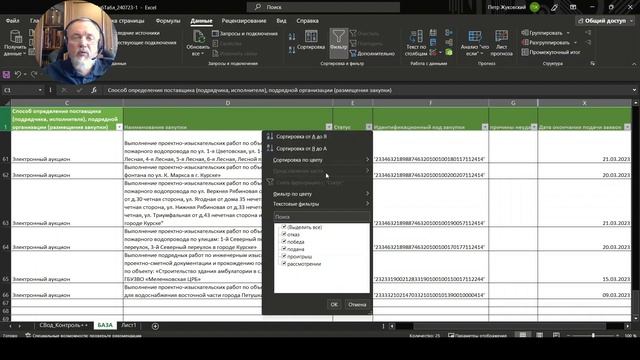Click Запросы и подключения in ribbon

[245, 33]
